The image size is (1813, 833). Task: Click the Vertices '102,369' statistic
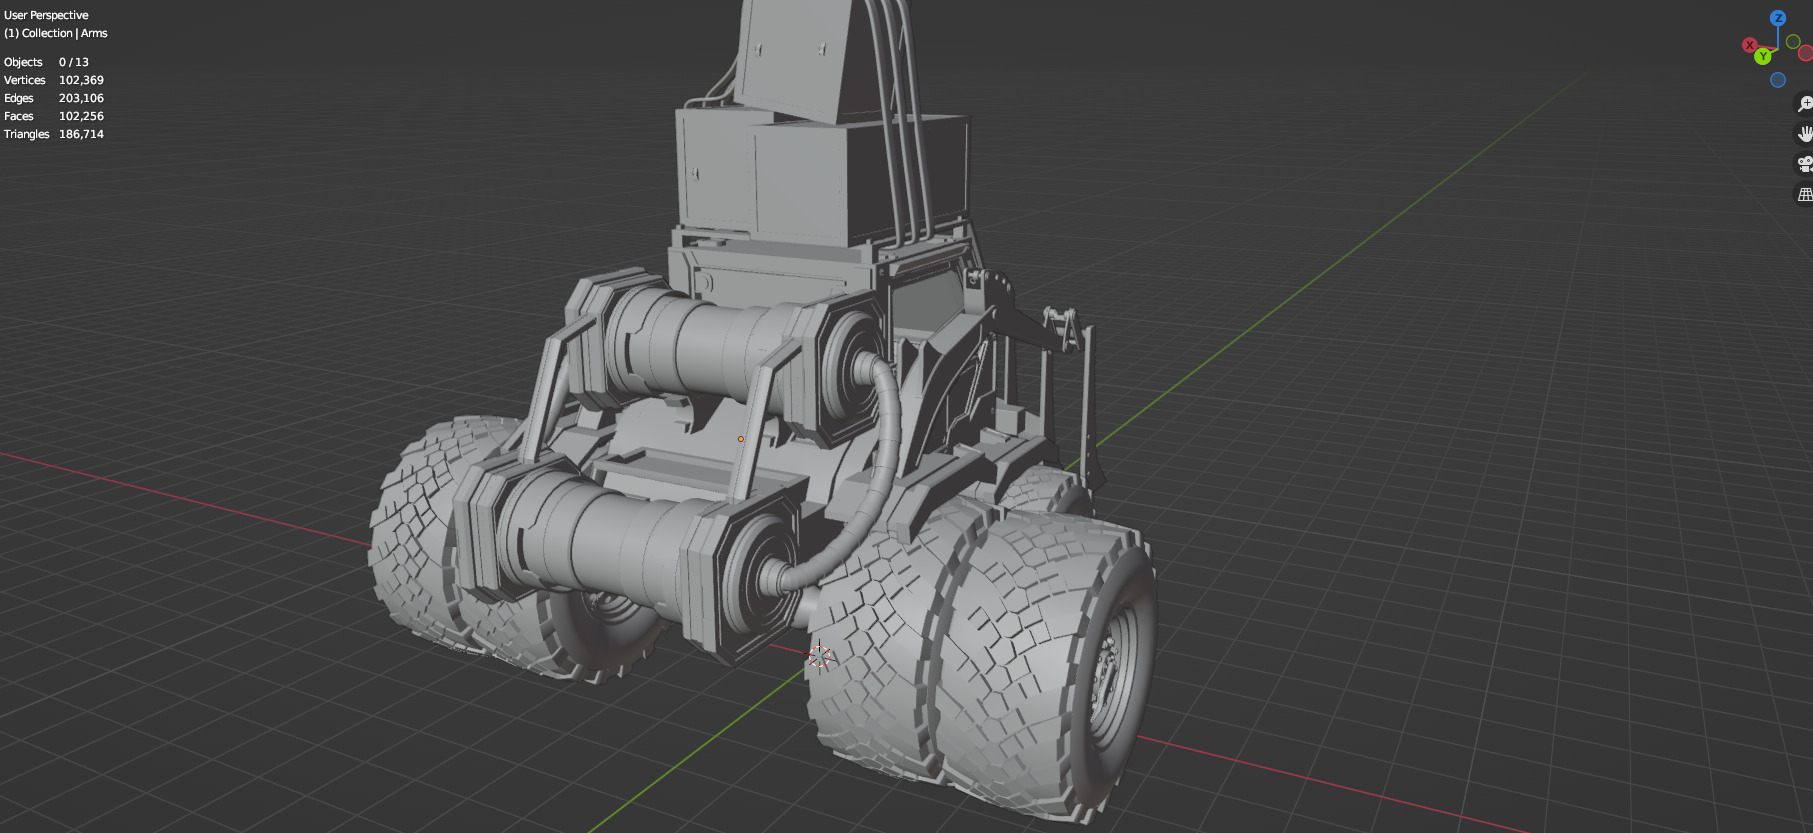coord(81,80)
